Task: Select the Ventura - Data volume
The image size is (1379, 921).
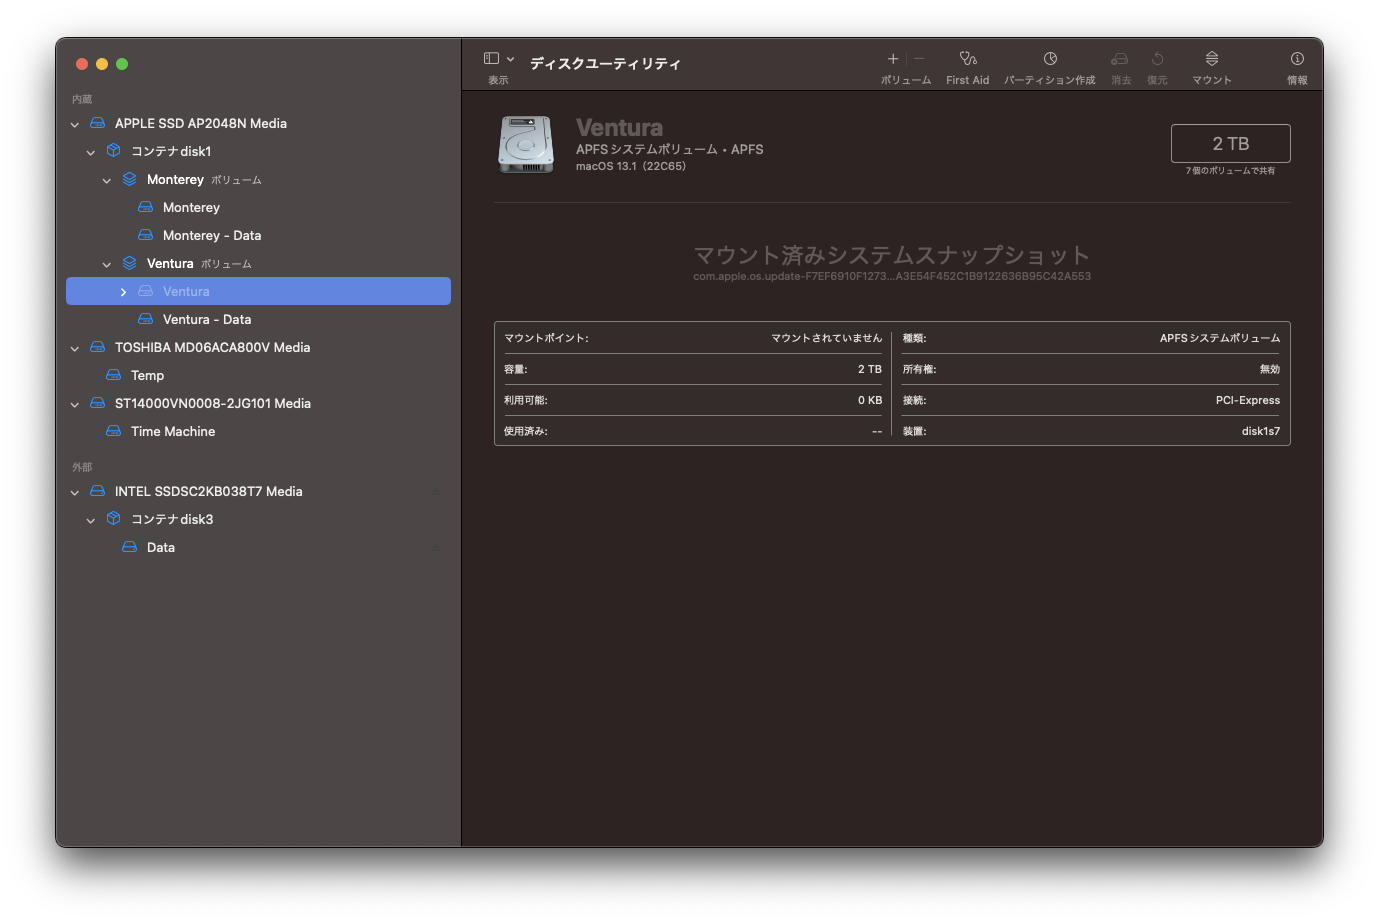Action: coord(207,319)
